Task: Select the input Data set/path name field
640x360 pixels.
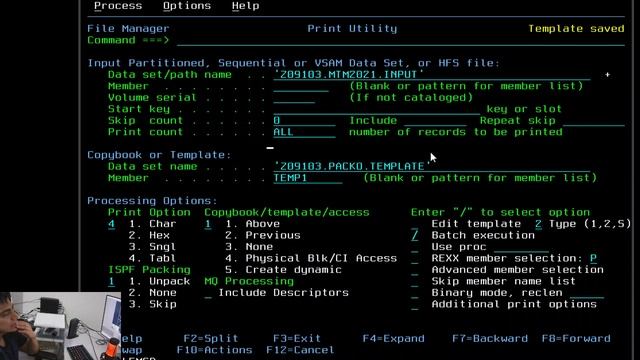Action: [x=432, y=74]
